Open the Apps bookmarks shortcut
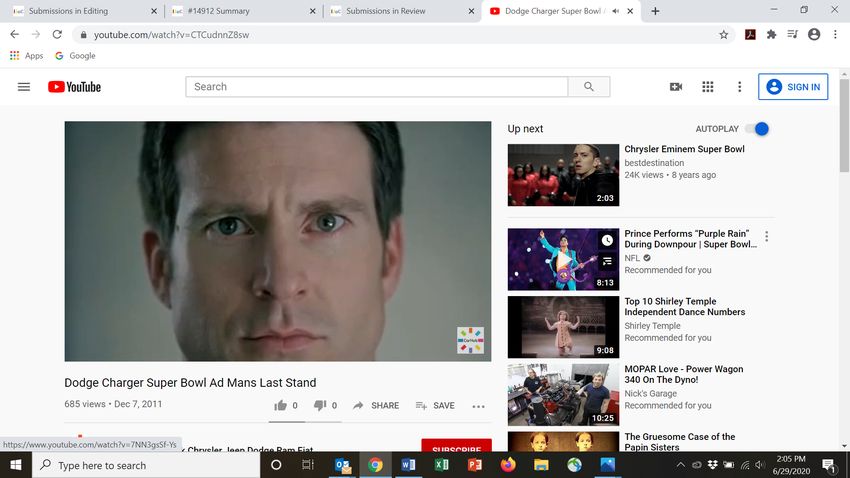Screen dimensions: 850x478 click(26, 56)
